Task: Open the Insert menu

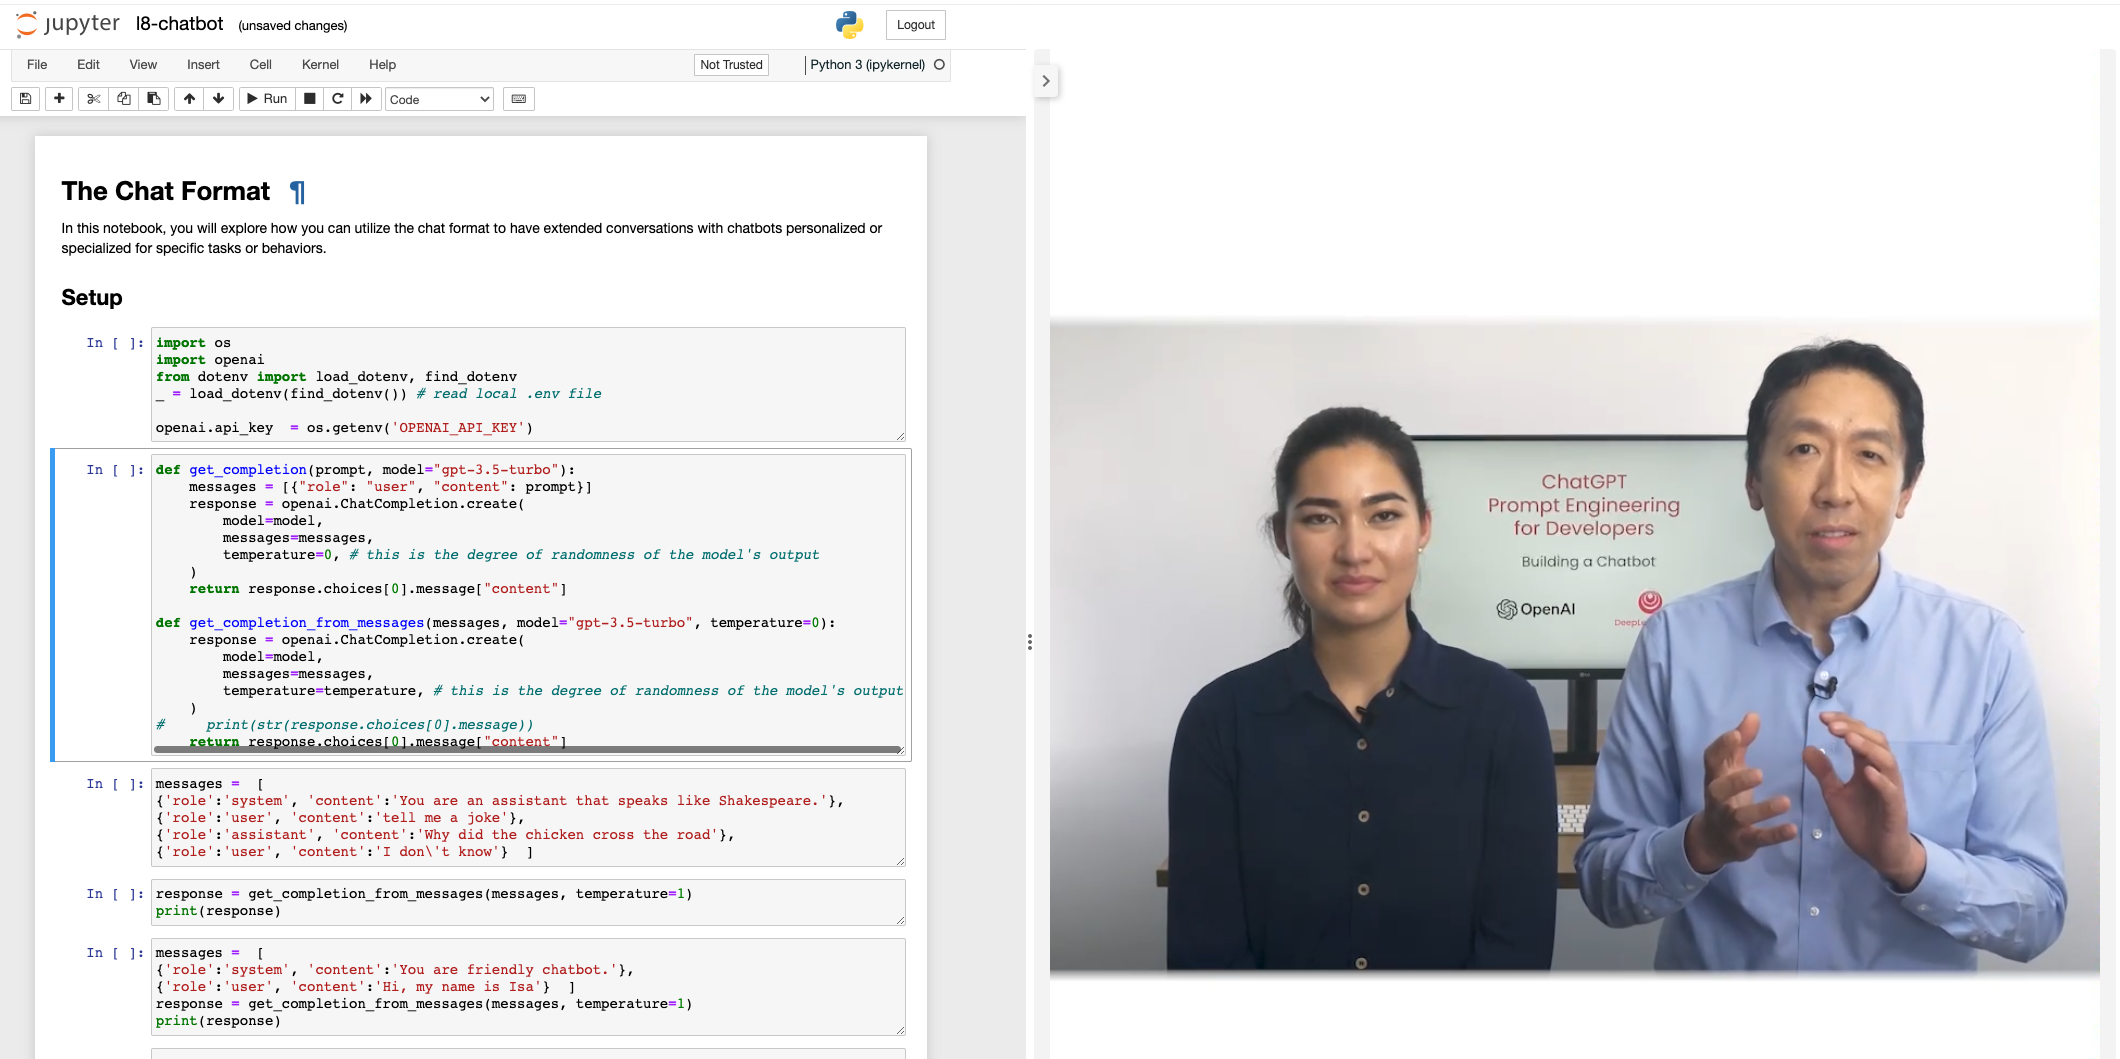Action: coord(203,65)
